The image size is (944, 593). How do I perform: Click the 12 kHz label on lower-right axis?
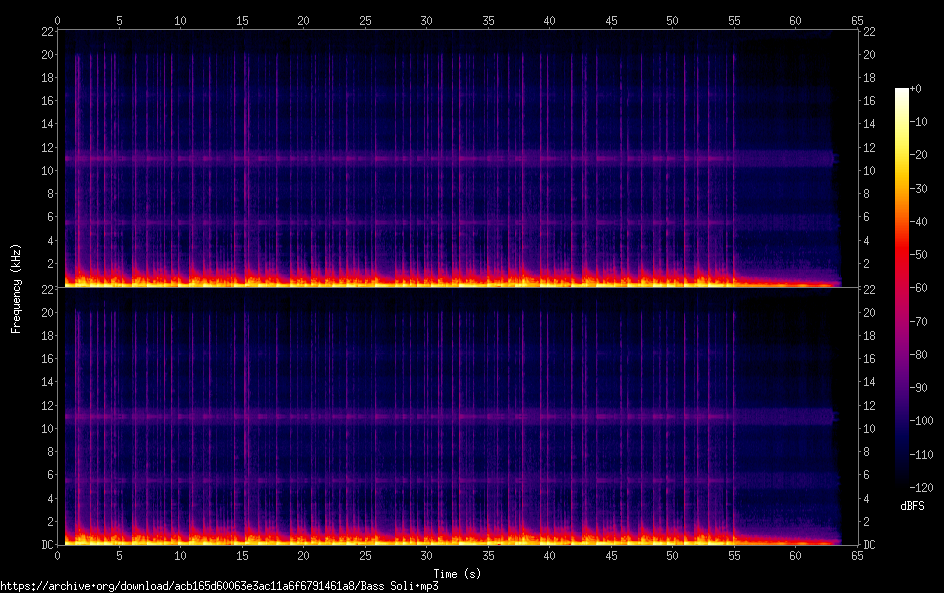pos(869,405)
